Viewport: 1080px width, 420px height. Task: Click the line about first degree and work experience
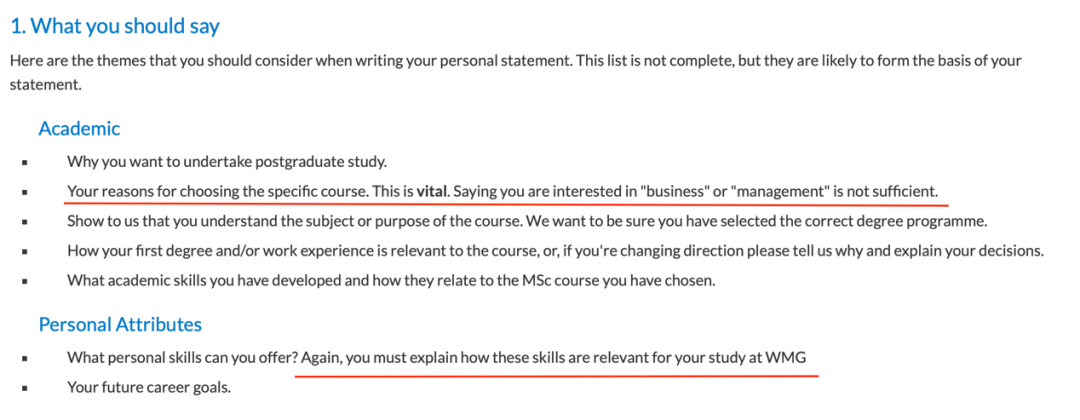(555, 251)
